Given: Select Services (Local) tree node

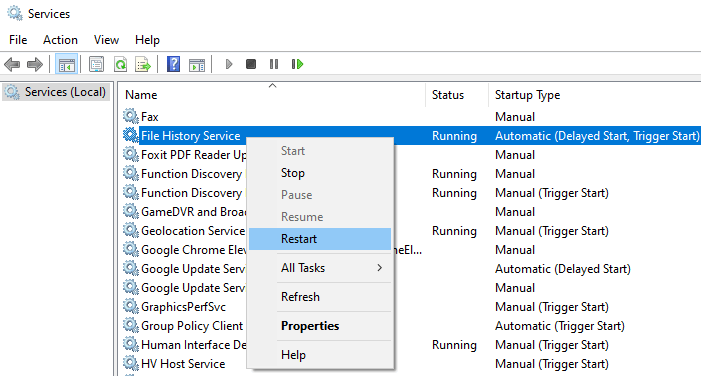Looking at the screenshot, I should click(x=56, y=92).
